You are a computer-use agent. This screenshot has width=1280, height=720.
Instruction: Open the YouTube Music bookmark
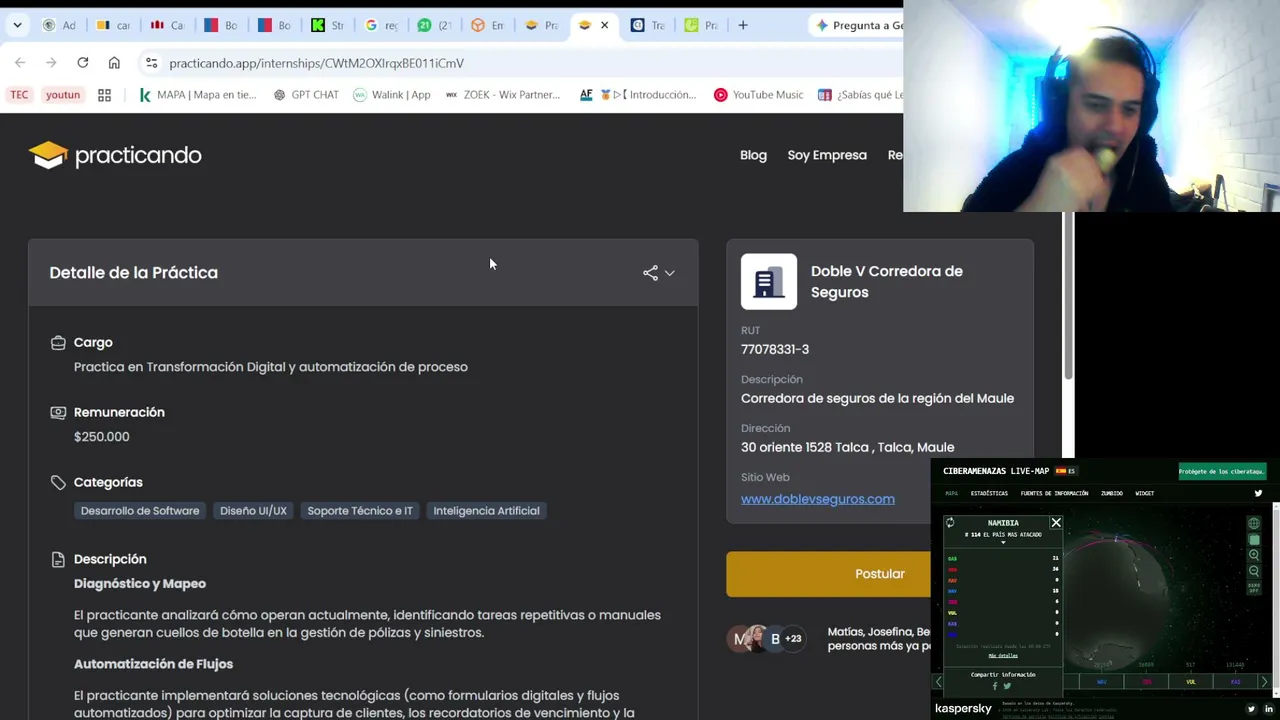point(758,95)
